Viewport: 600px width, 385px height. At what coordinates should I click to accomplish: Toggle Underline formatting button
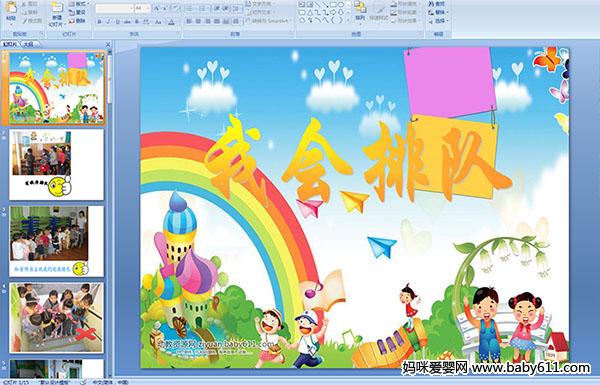[117, 22]
